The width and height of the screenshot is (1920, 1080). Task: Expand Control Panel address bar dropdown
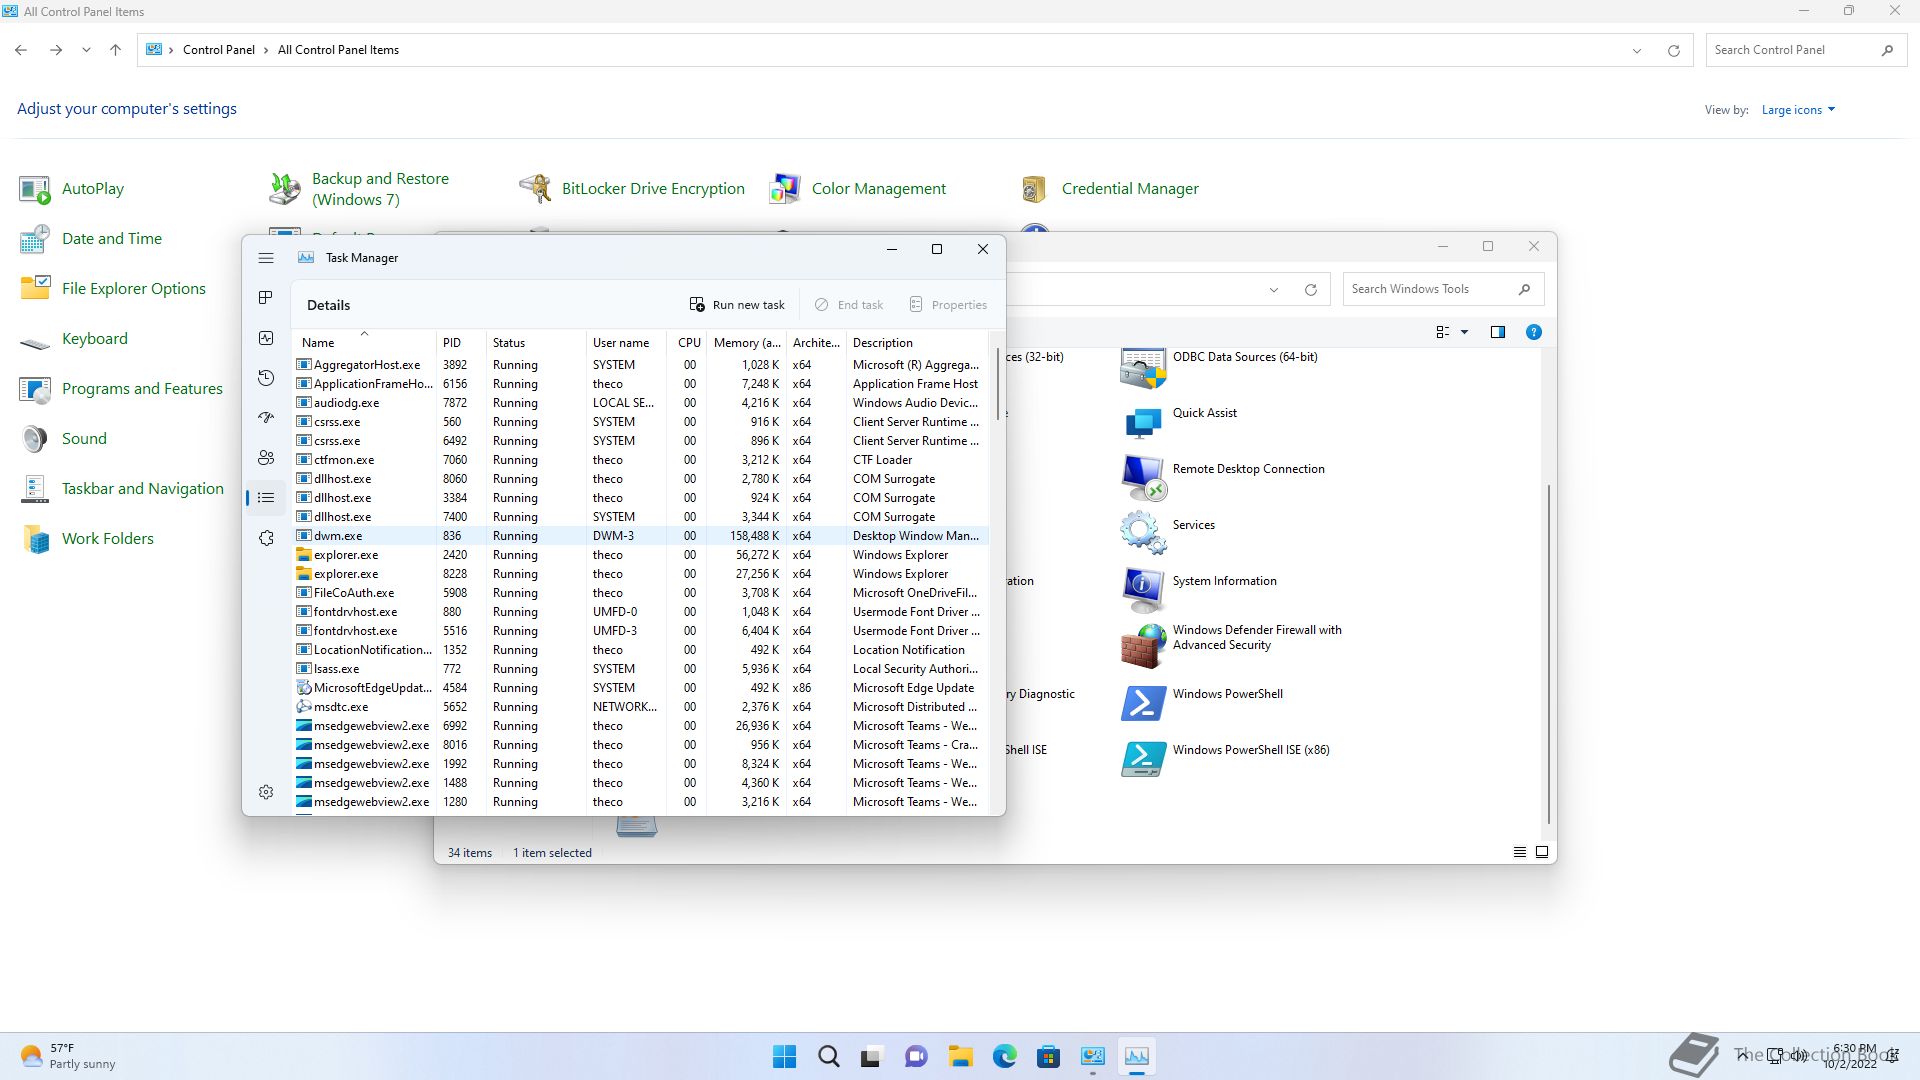point(1637,50)
